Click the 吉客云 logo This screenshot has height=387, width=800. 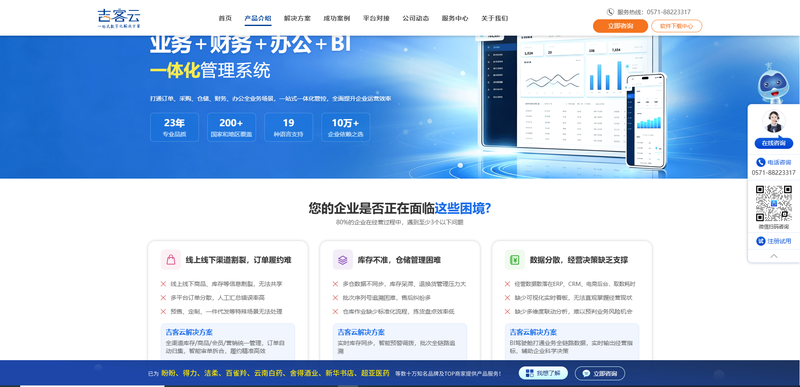point(119,18)
